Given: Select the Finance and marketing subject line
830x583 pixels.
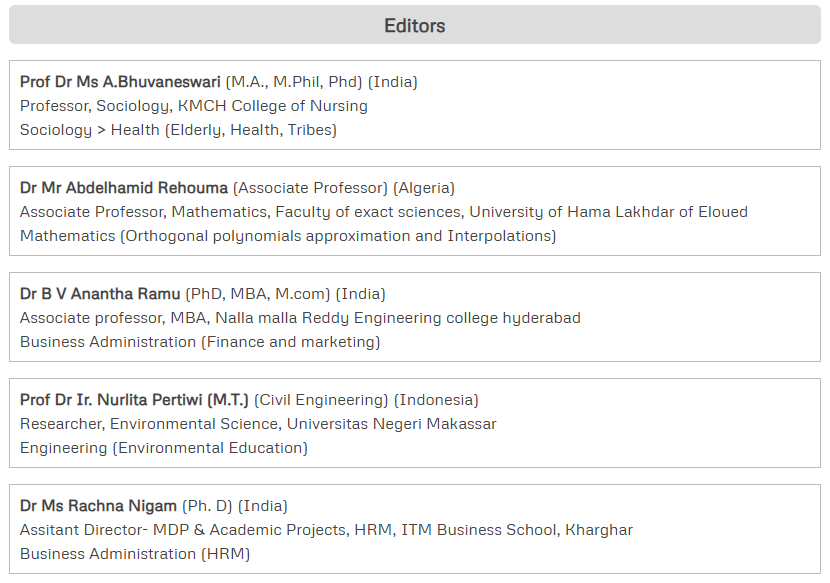Looking at the screenshot, I should point(200,342).
